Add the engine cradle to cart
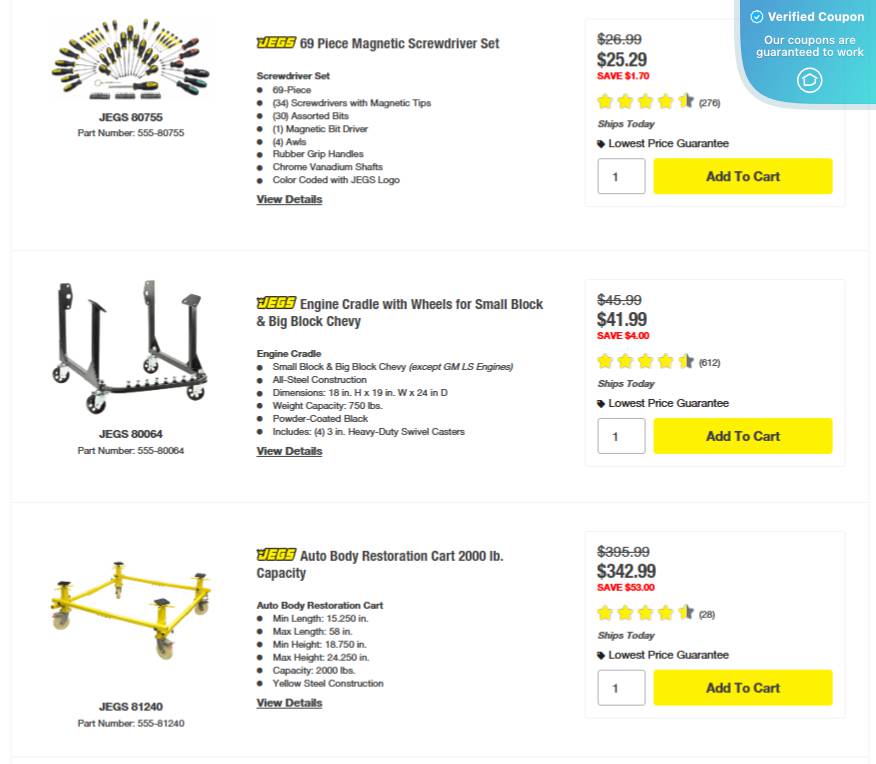876x764 pixels. [x=742, y=436]
